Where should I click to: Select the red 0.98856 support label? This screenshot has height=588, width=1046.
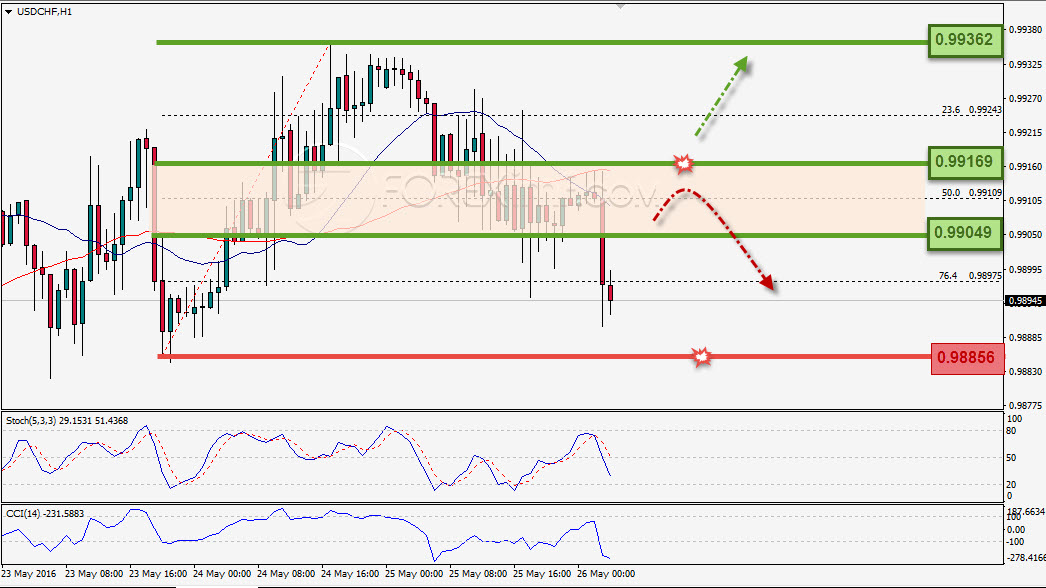click(967, 358)
